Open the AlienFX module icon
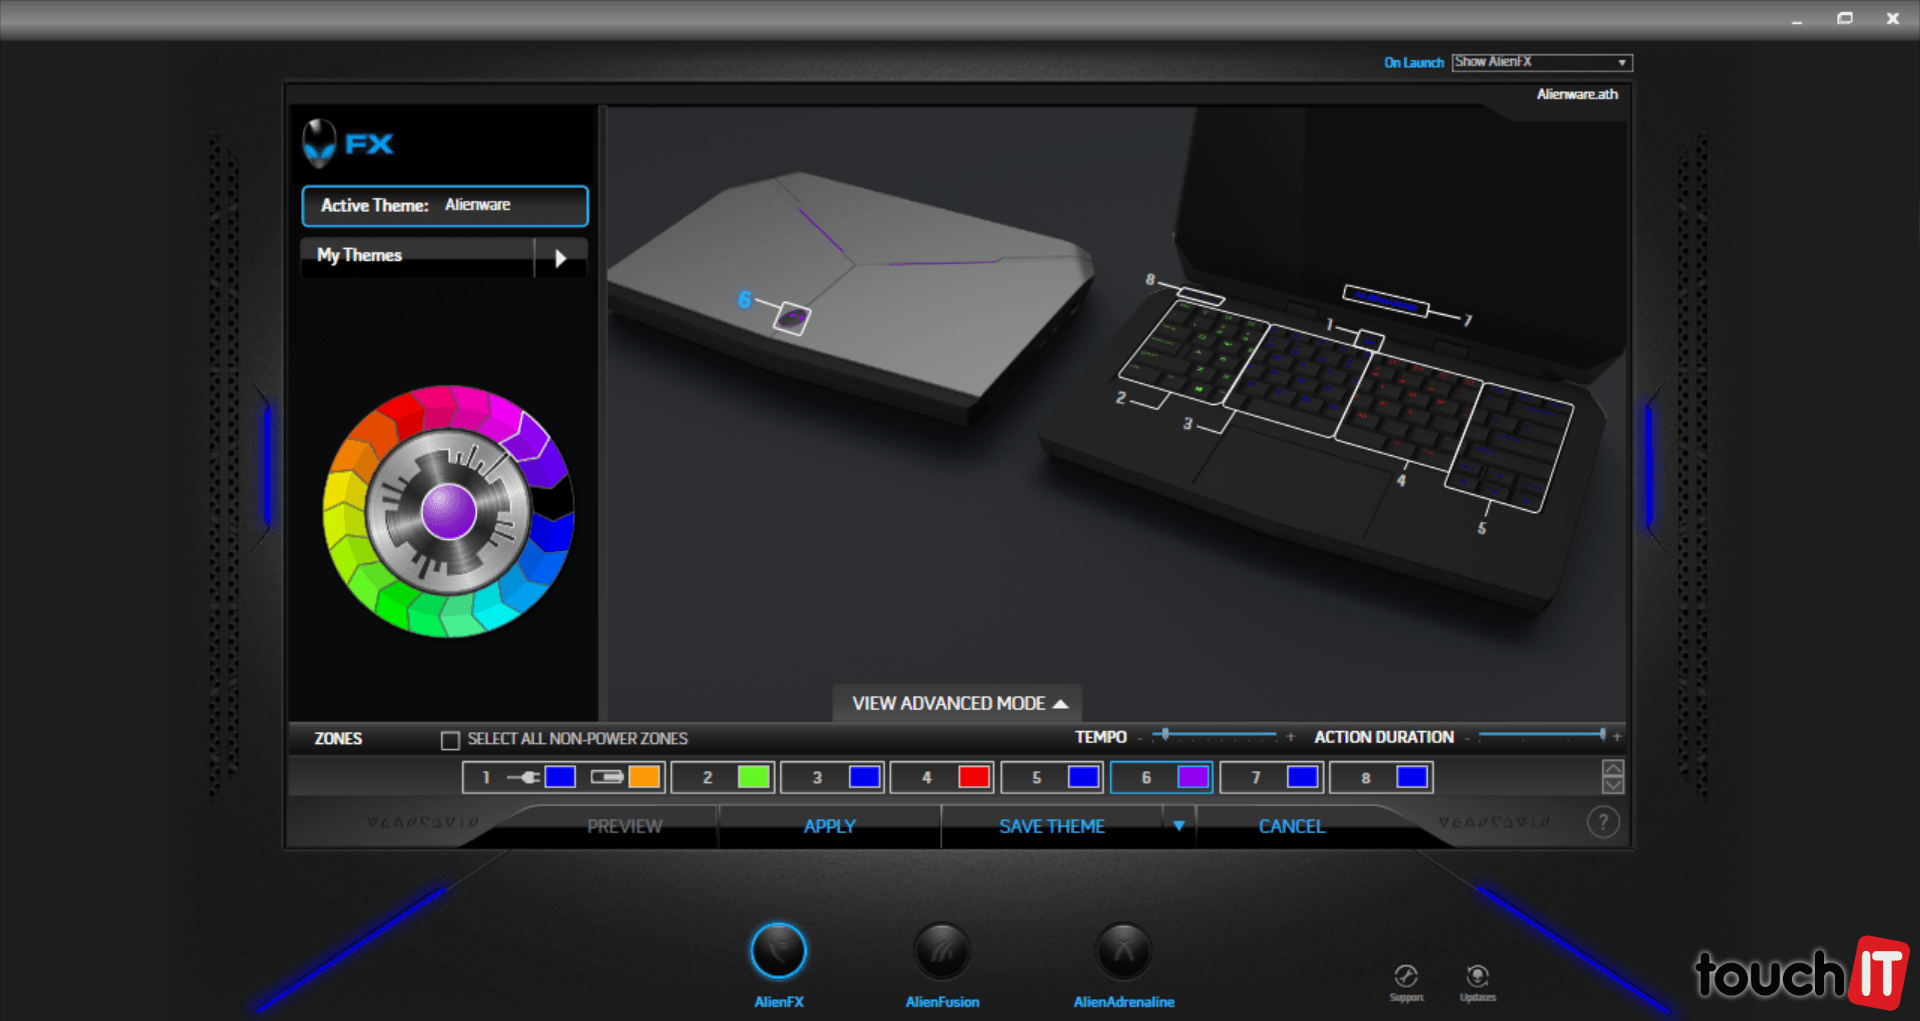 (x=778, y=950)
